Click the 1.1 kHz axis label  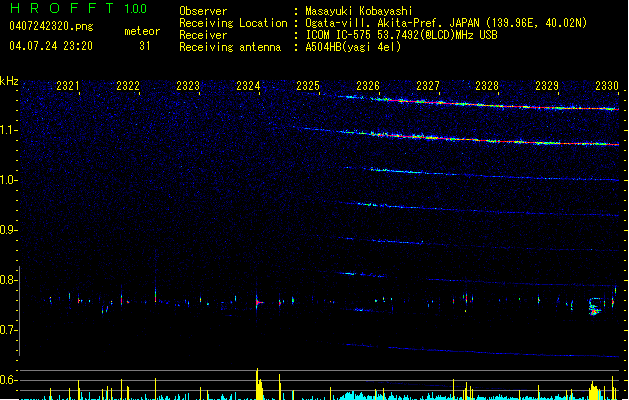[9, 130]
